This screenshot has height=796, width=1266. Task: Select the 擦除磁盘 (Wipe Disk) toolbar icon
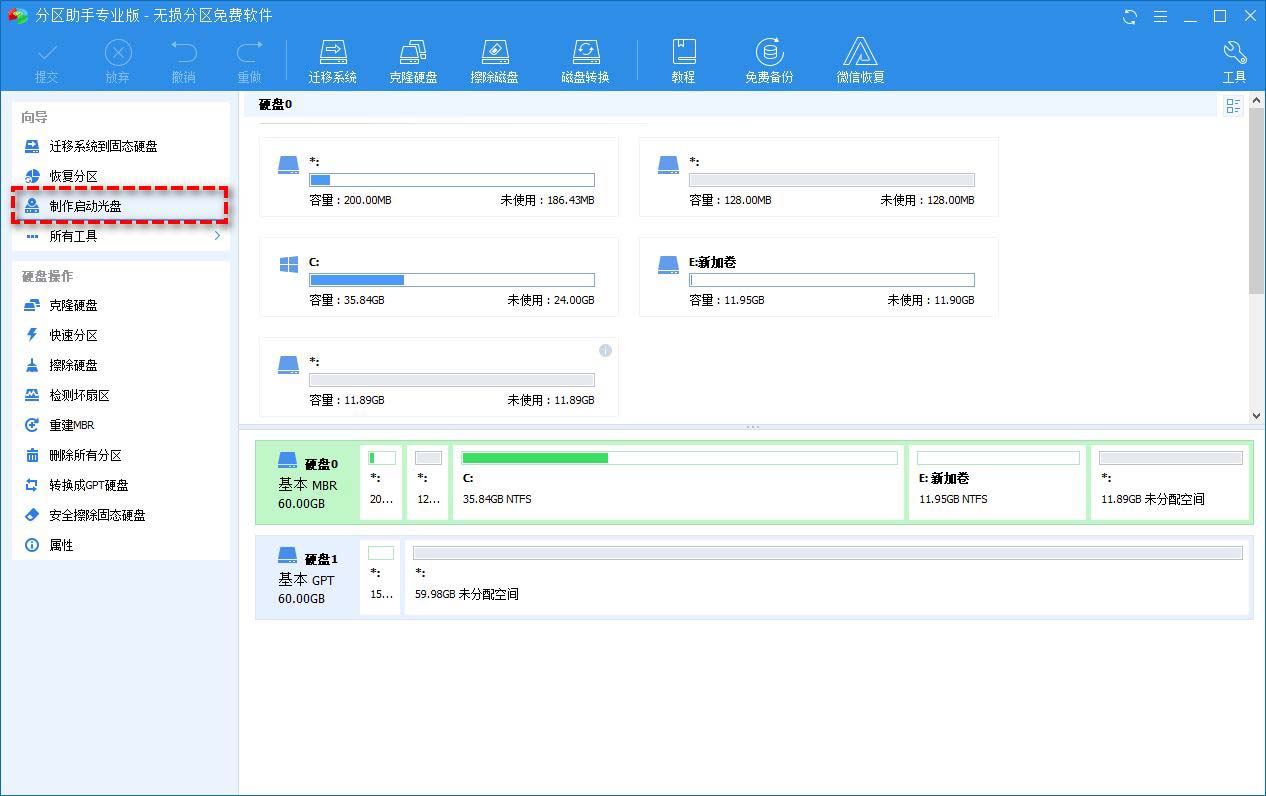[x=494, y=58]
